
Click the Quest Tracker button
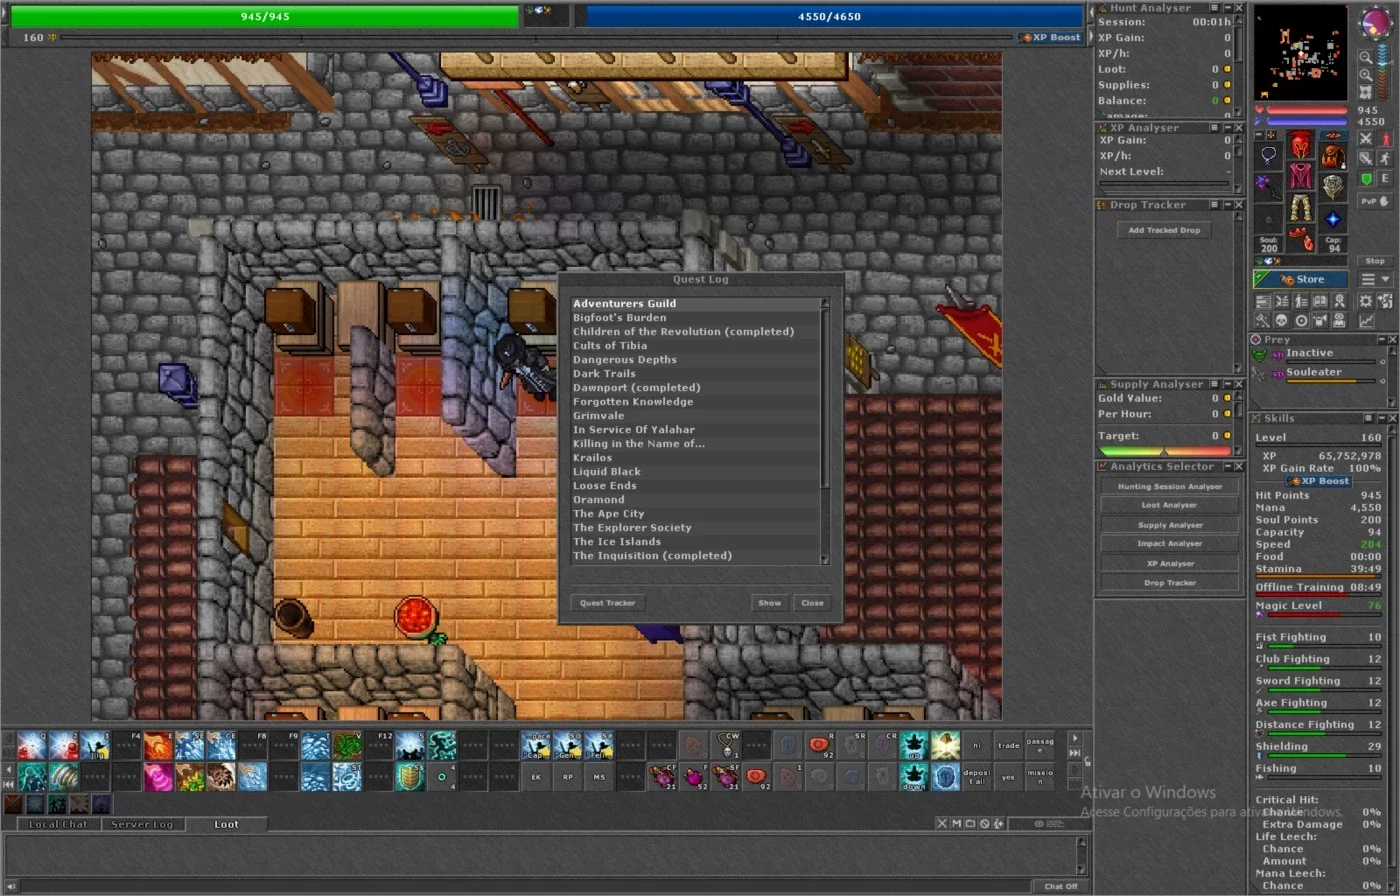tap(607, 603)
